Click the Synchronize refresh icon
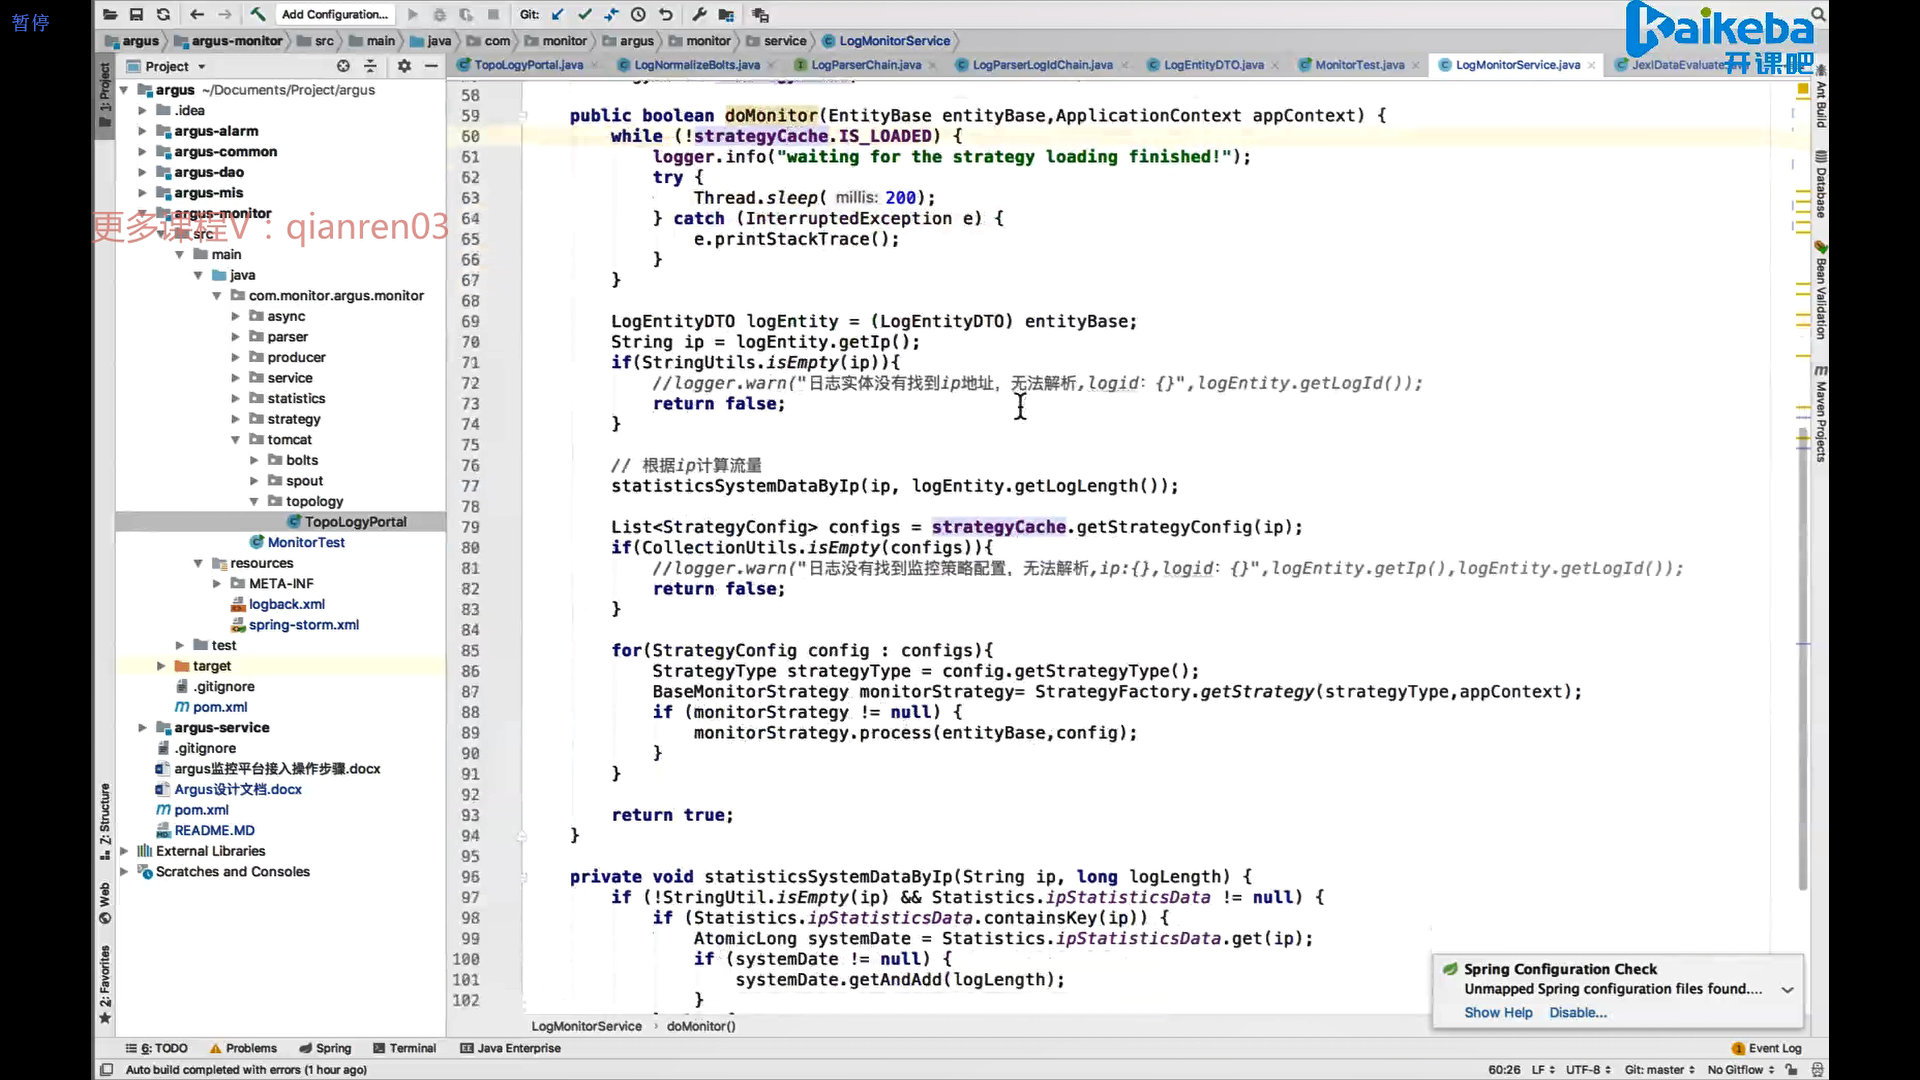 pos(163,14)
